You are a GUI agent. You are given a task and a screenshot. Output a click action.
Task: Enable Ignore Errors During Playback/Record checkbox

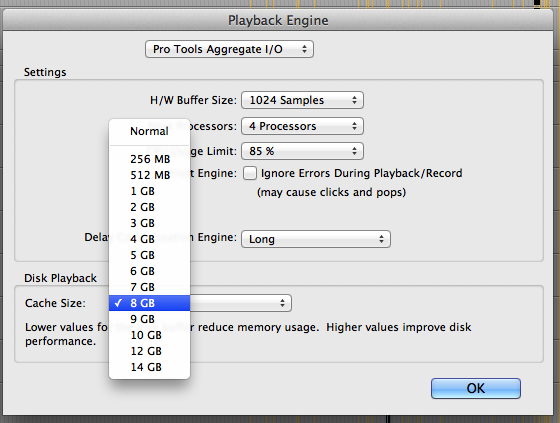tap(250, 173)
